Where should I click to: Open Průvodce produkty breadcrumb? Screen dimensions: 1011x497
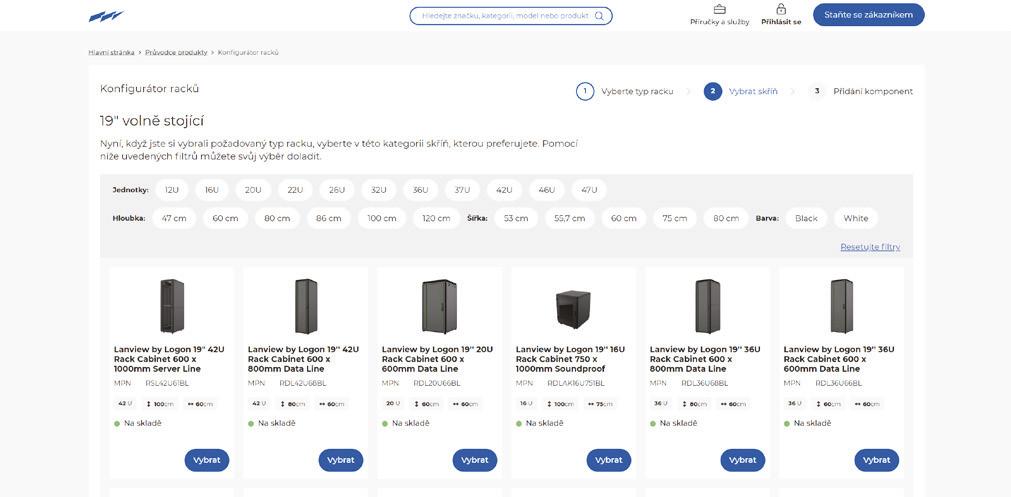pos(176,52)
